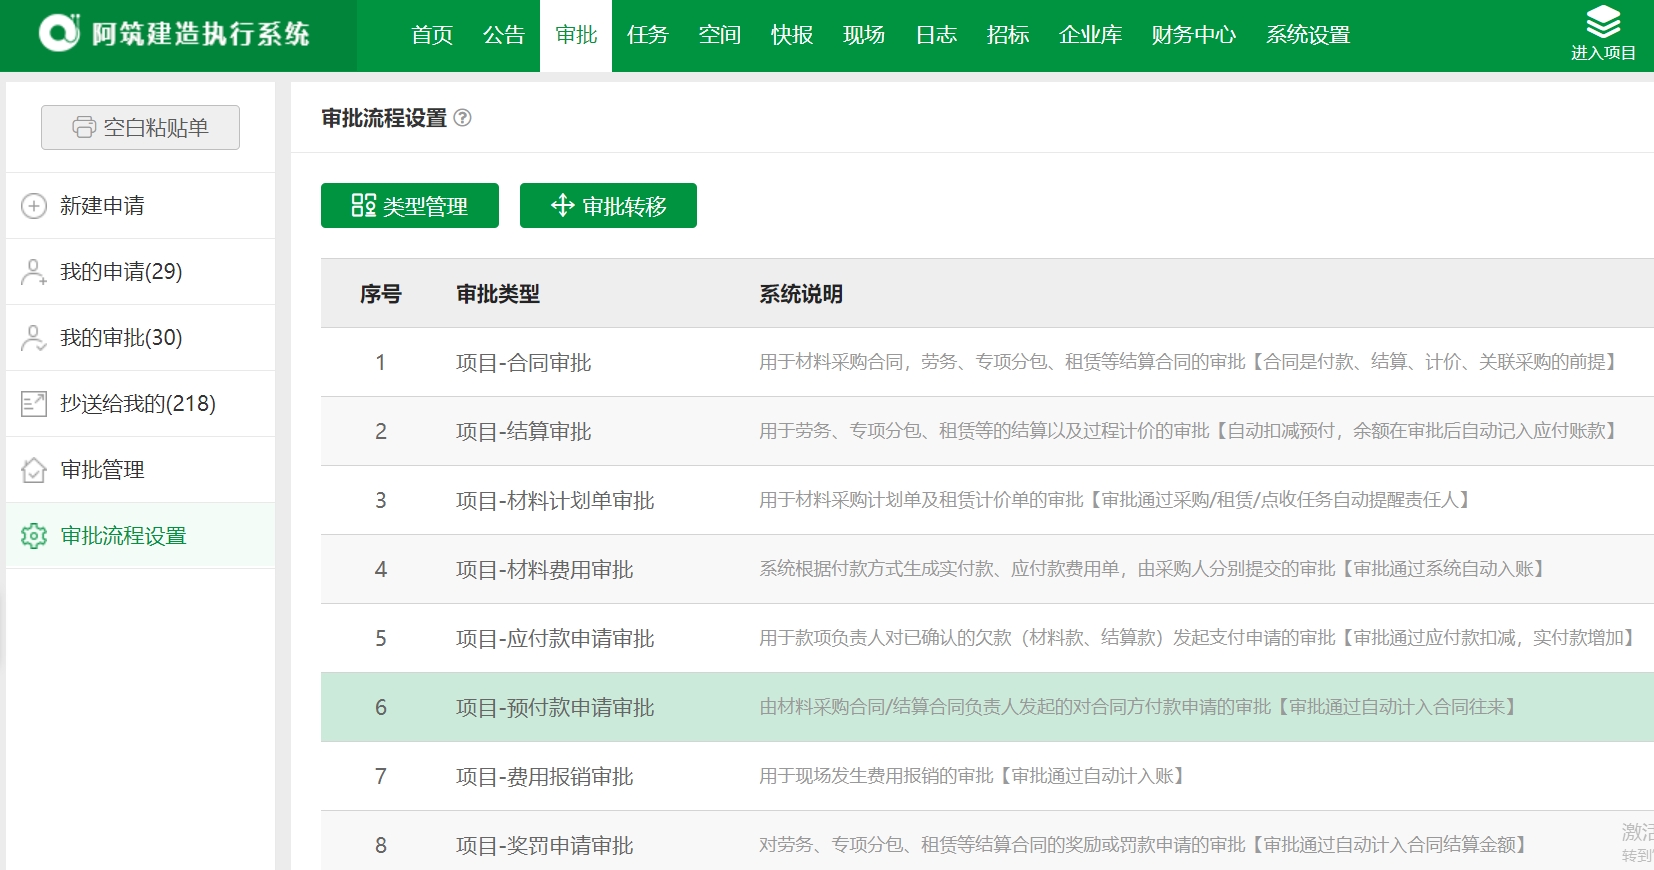Screen dimensions: 1654x870
Task: Select 审批流程设置 in the sidebar
Action: click(x=140, y=536)
